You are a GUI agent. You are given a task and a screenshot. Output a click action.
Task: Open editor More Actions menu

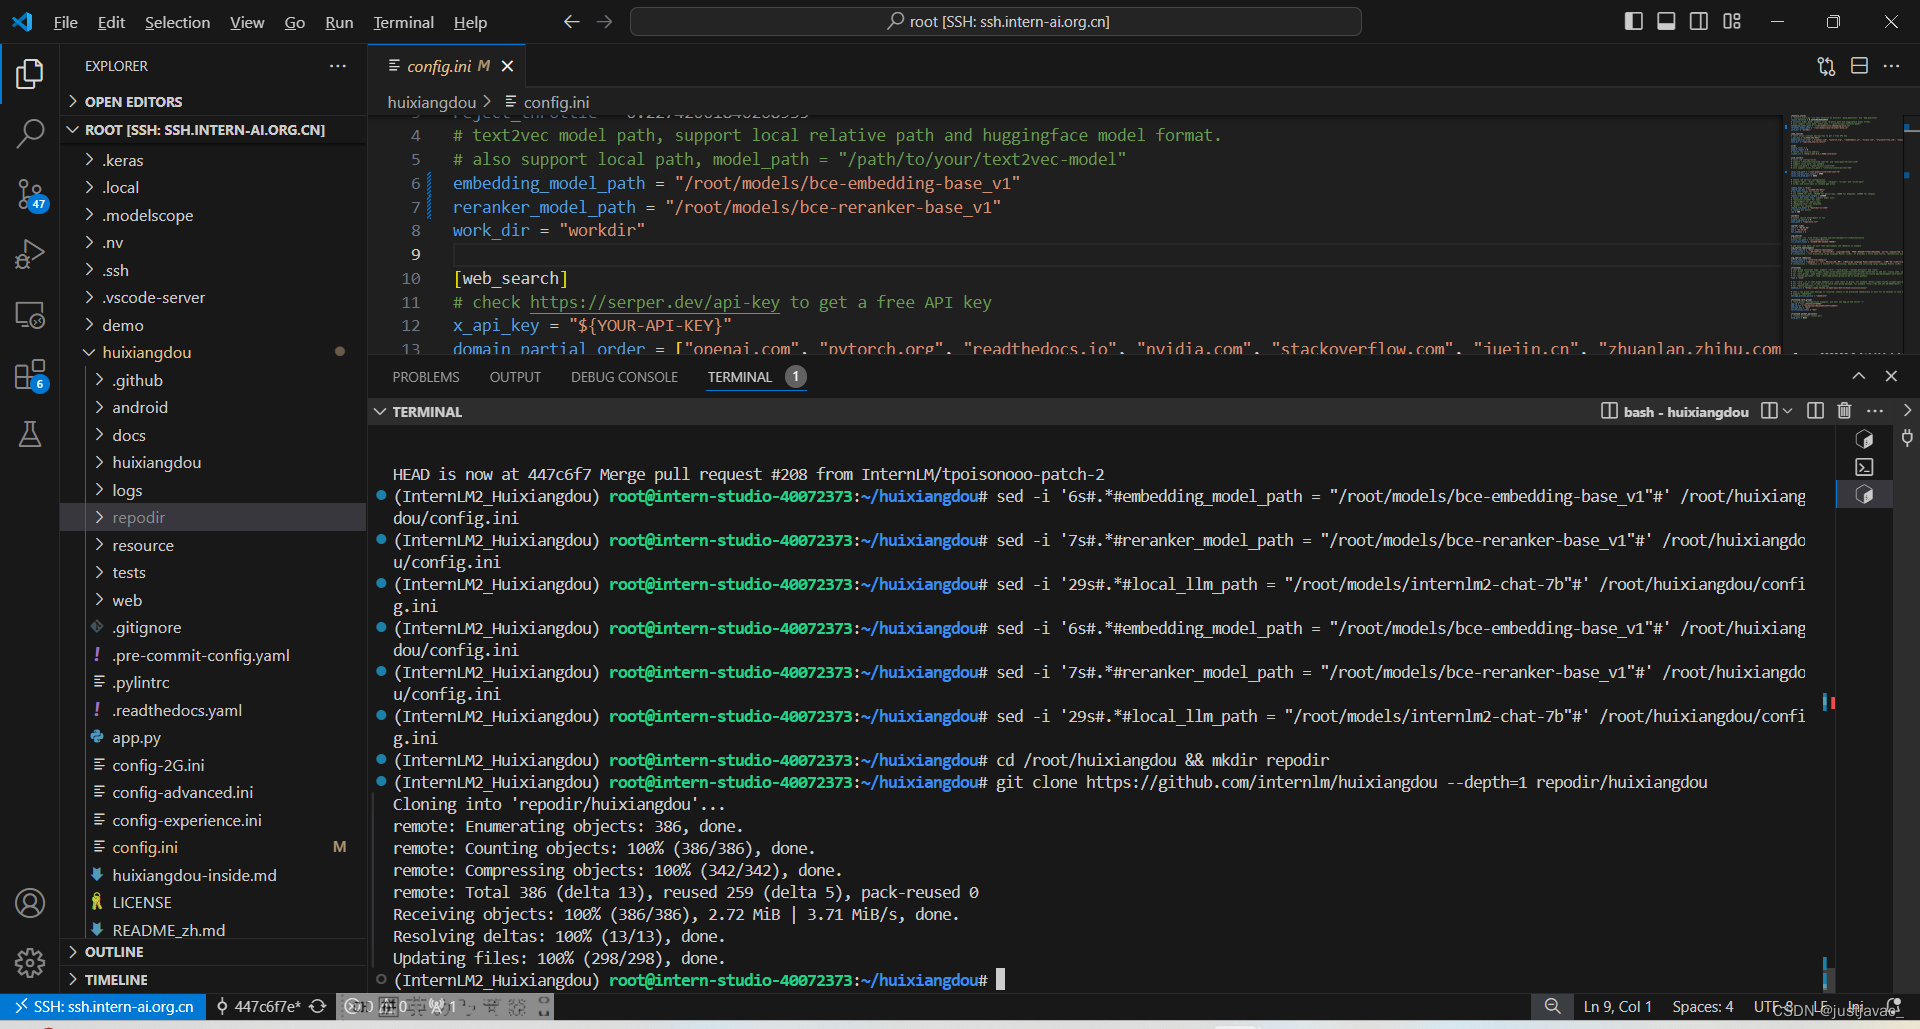coord(1891,66)
